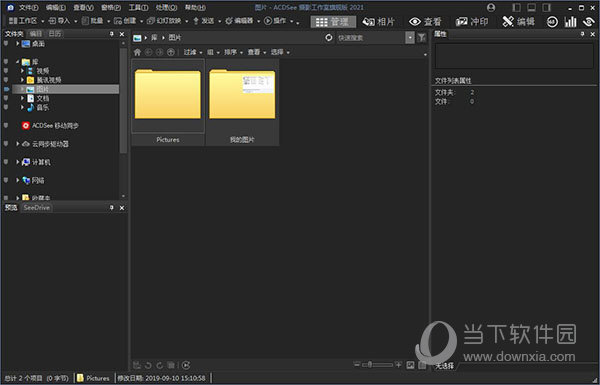Toggle the easy-select marker beside 图片 folder
The height and width of the screenshot is (385, 600).
[x=6, y=89]
